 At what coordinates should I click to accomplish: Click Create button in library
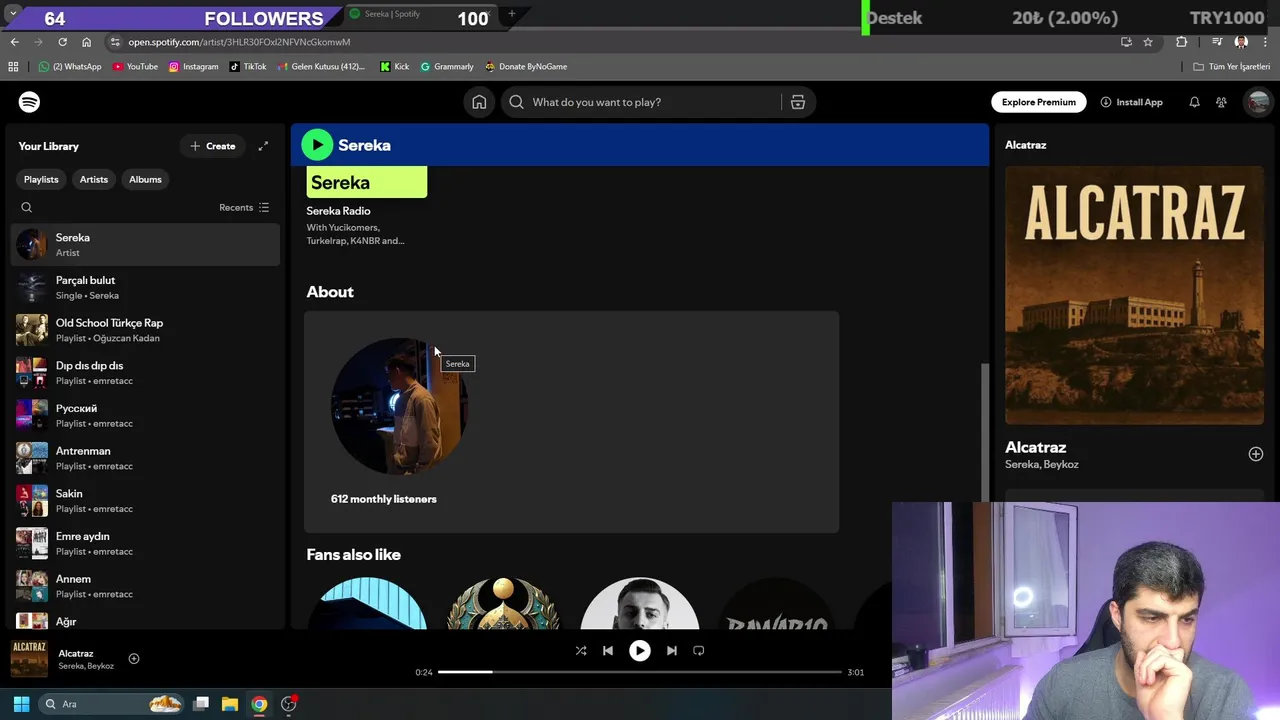tap(213, 146)
